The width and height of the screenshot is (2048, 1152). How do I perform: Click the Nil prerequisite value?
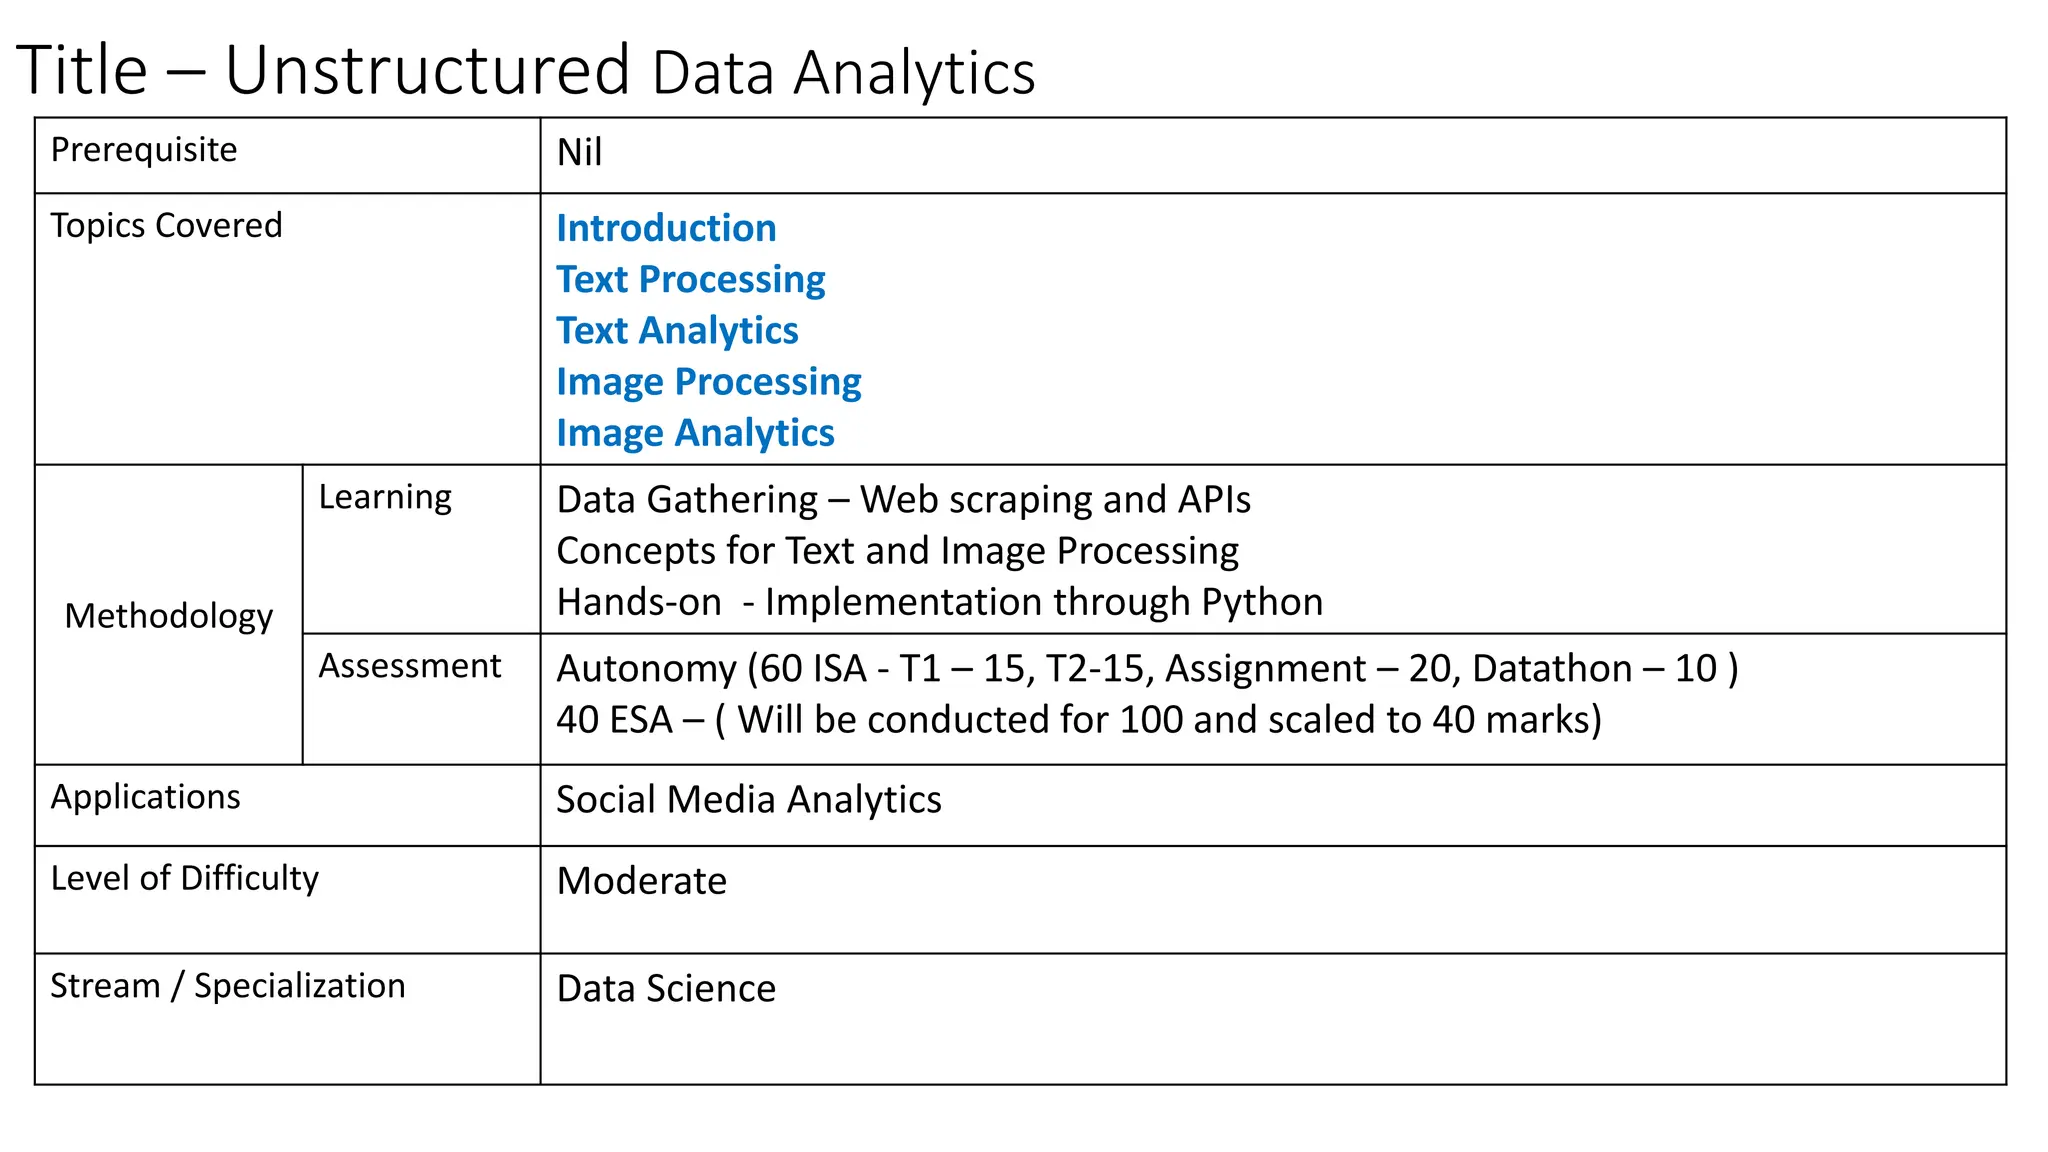tap(579, 153)
